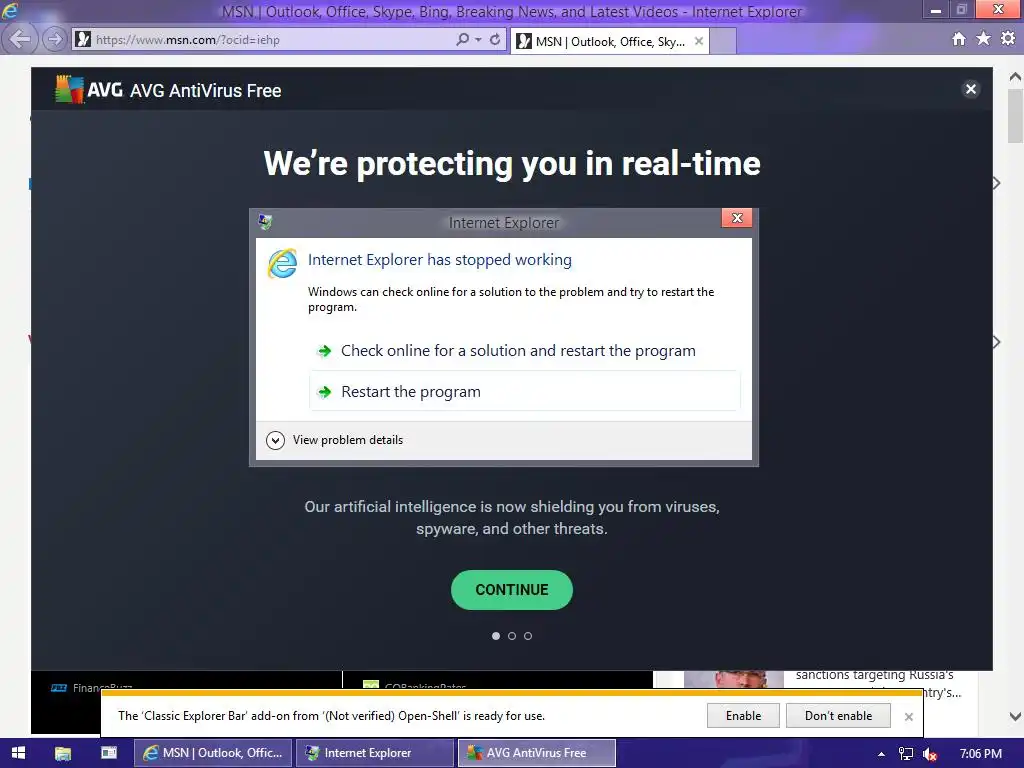Click the MSN site icon in address bar

(x=83, y=39)
